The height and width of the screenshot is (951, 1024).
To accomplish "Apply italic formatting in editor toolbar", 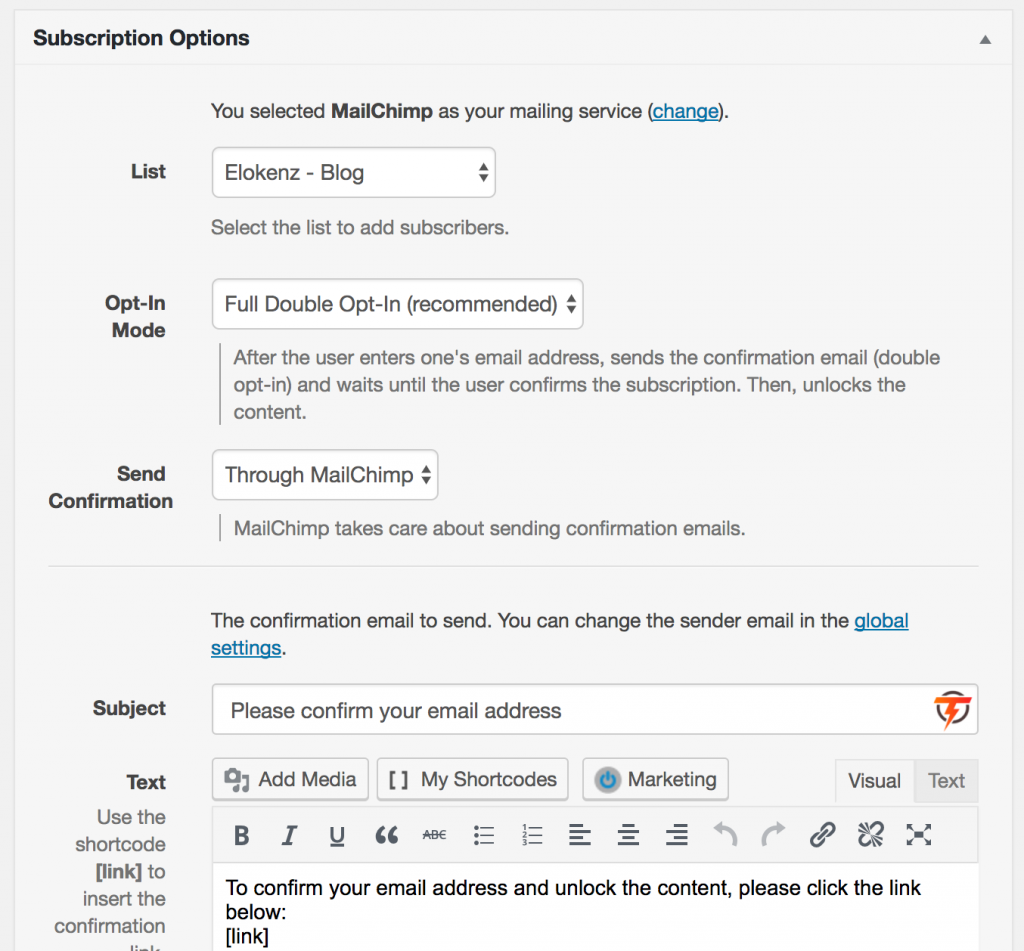I will (289, 835).
